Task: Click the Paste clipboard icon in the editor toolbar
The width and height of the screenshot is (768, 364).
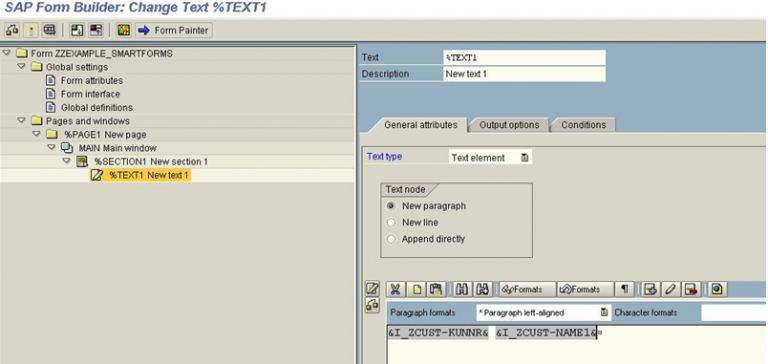Action: tap(435, 290)
